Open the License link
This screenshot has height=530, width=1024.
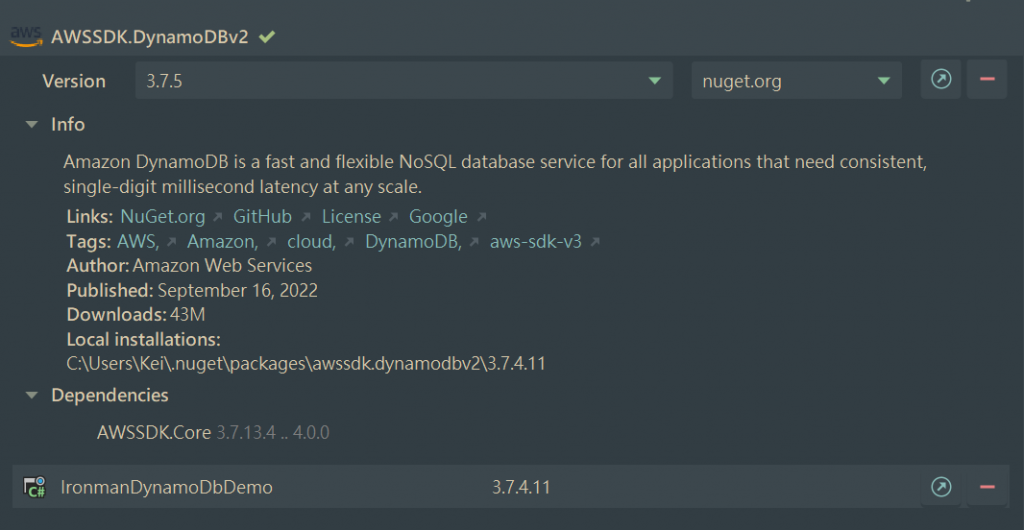(351, 216)
